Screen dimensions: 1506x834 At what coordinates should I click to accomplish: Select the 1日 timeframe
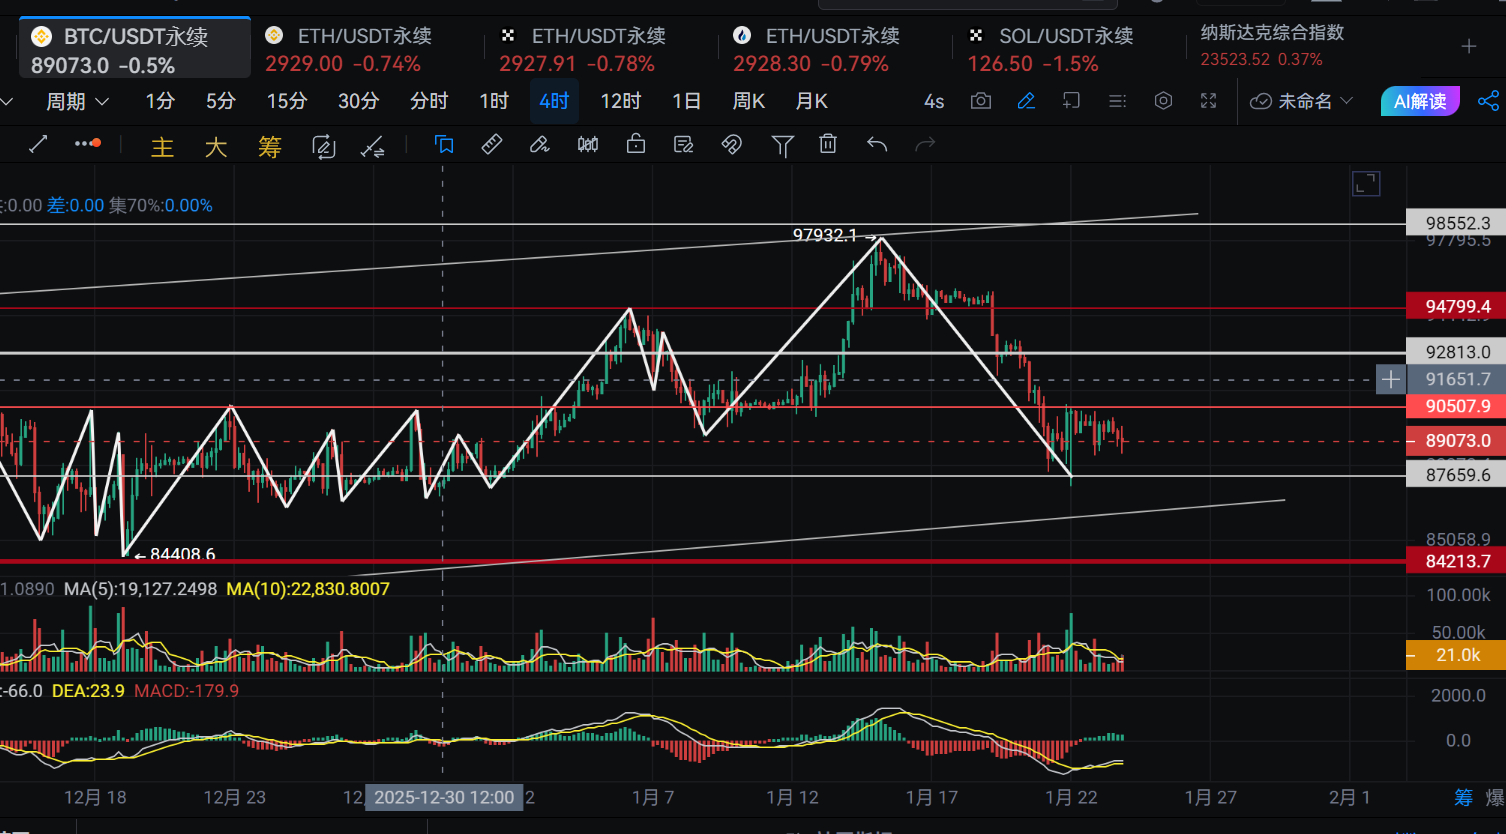point(686,101)
